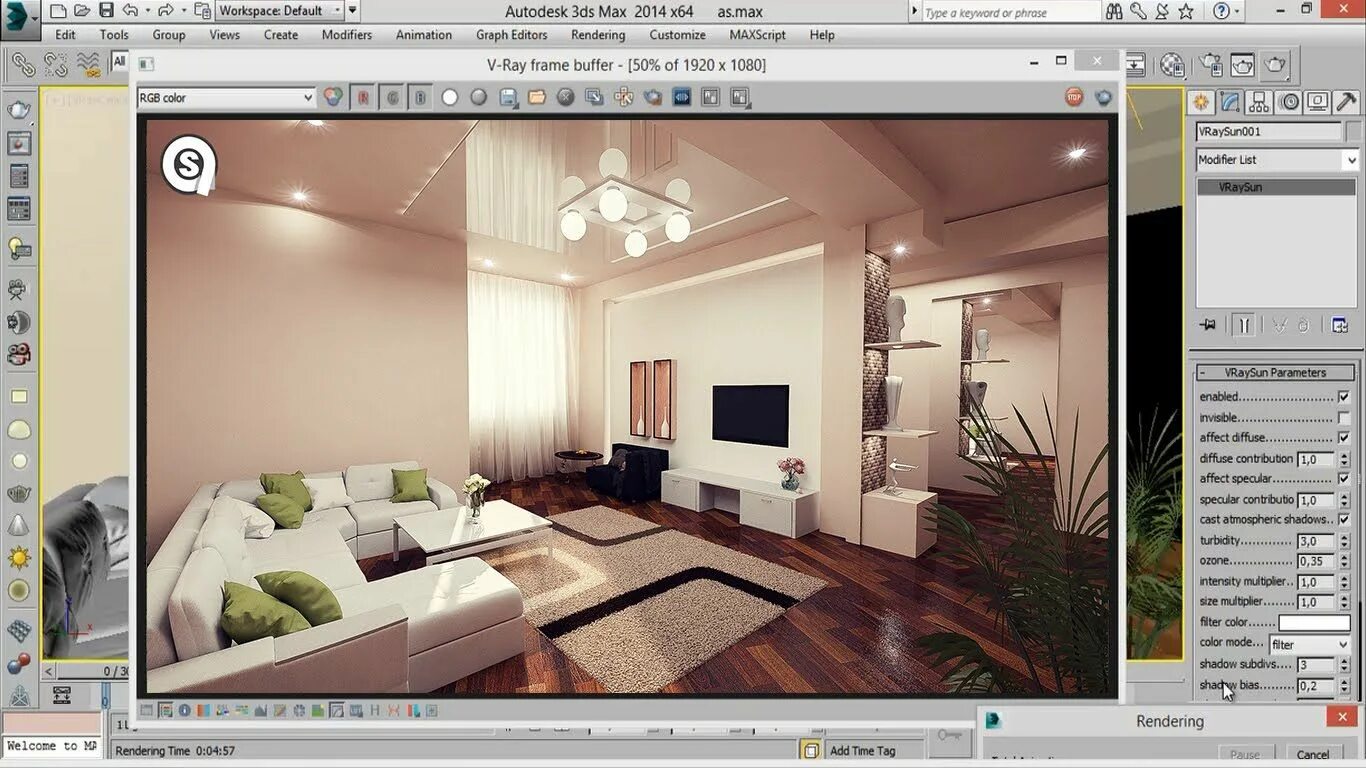Toggle cast atmospheric shadows checkbox
This screenshot has height=768, width=1366.
click(x=1343, y=520)
